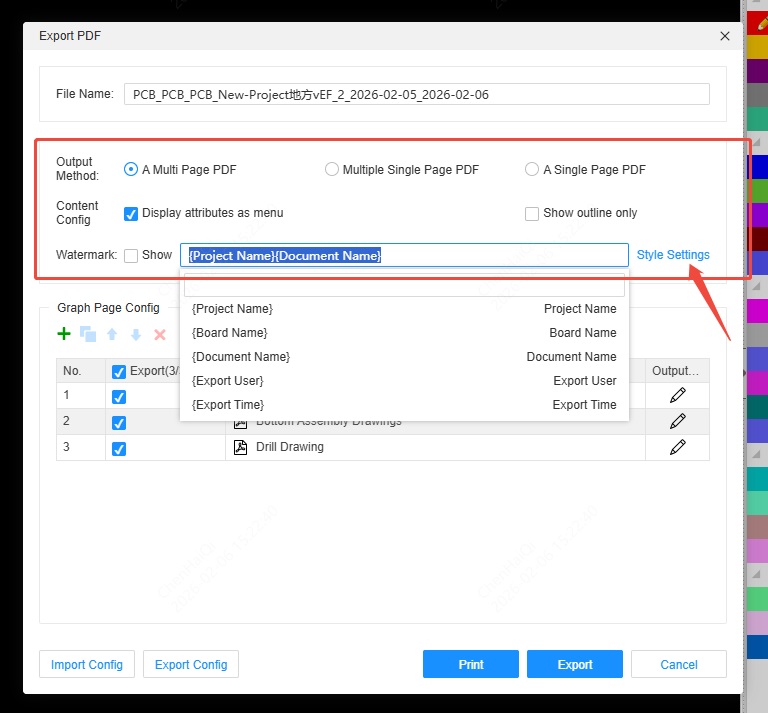The image size is (768, 713).
Task: Edit output settings for row 2
Action: pyautogui.click(x=677, y=421)
